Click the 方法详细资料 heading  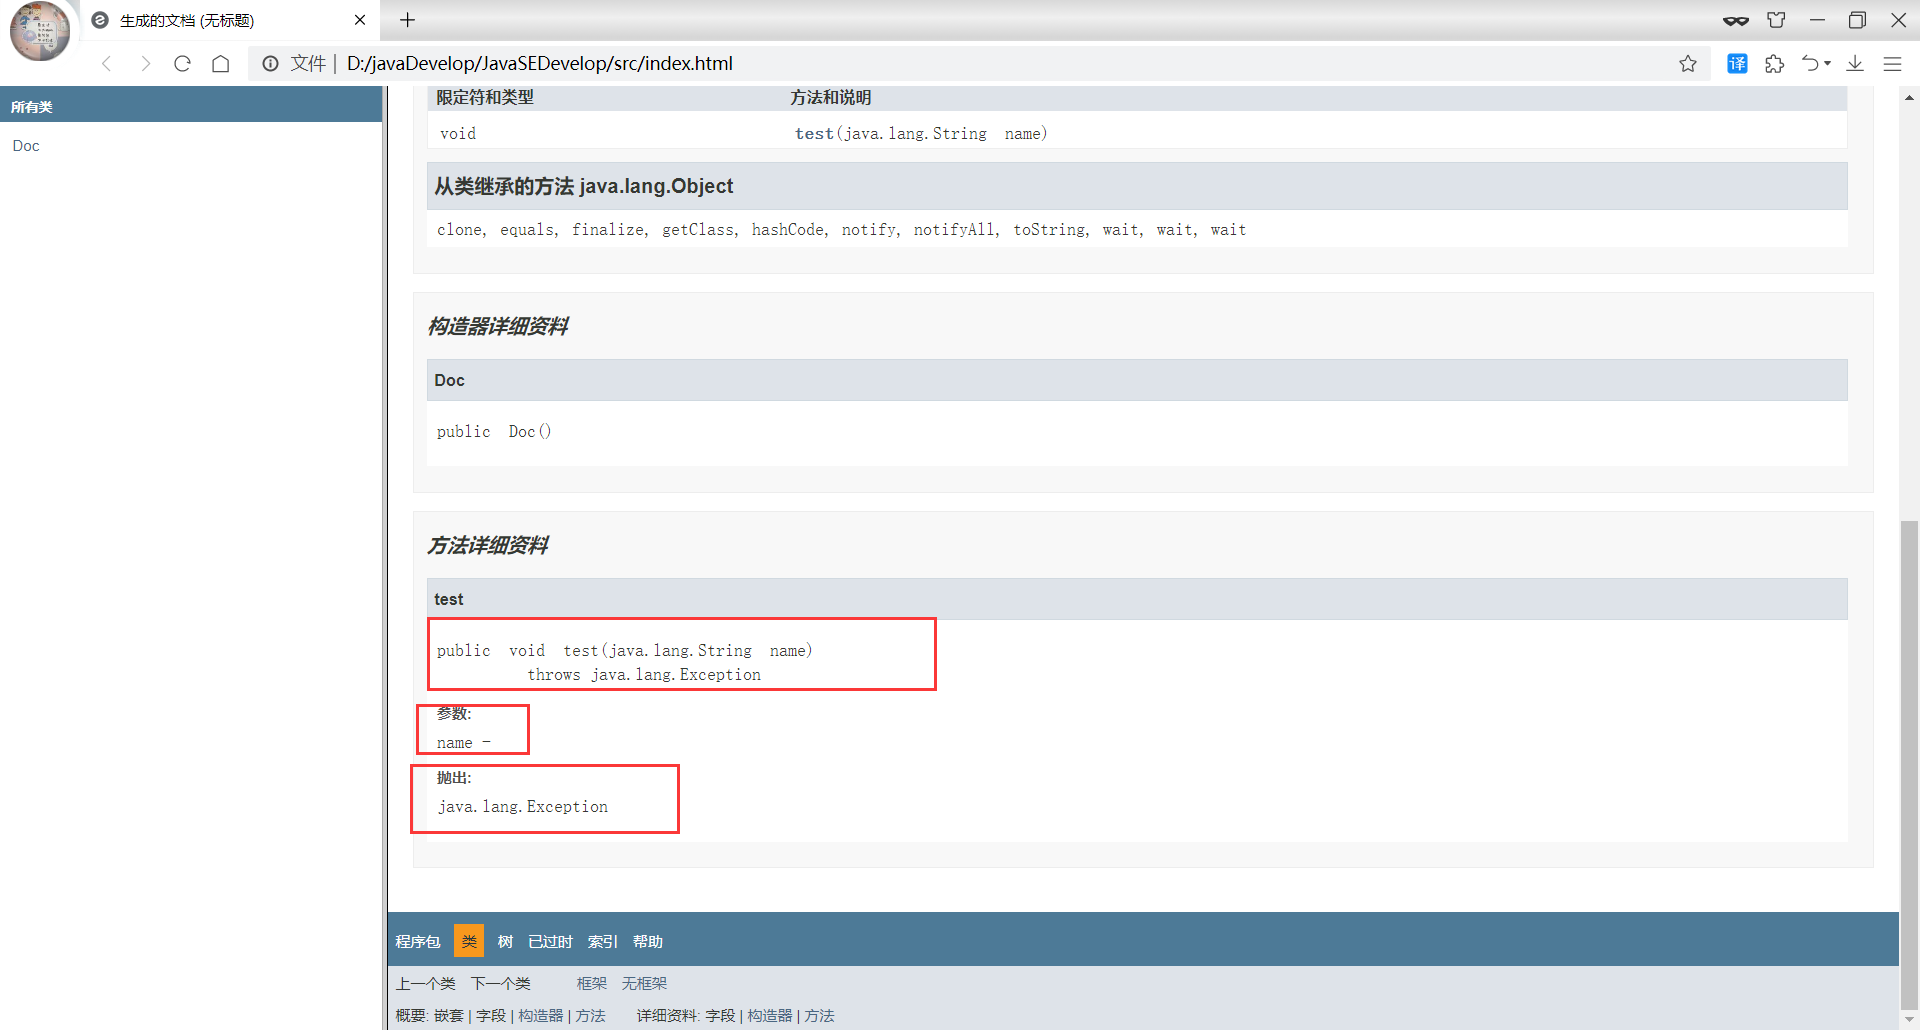[488, 545]
